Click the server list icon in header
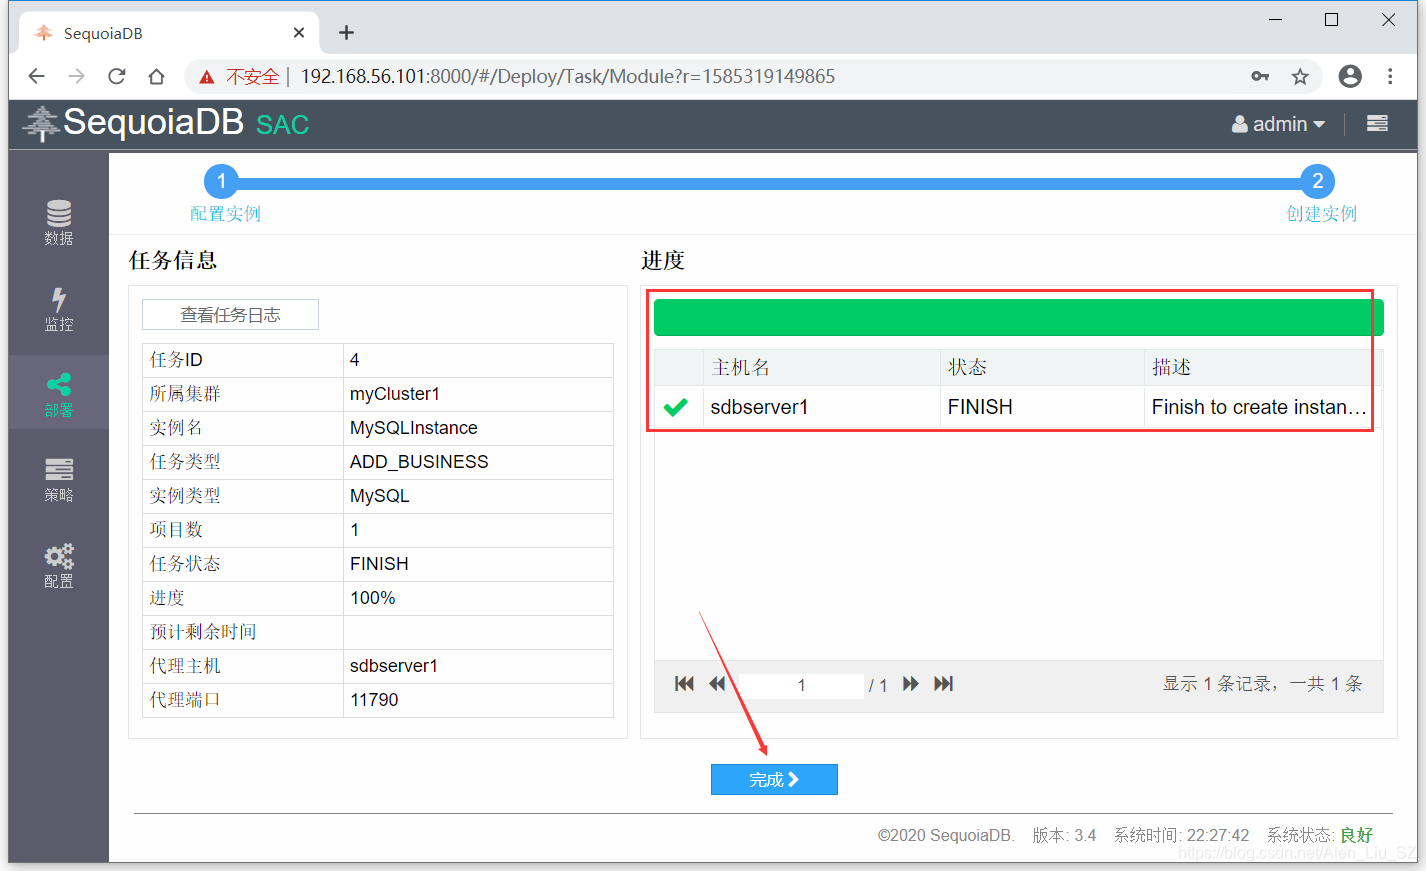The width and height of the screenshot is (1426, 871). (1377, 123)
